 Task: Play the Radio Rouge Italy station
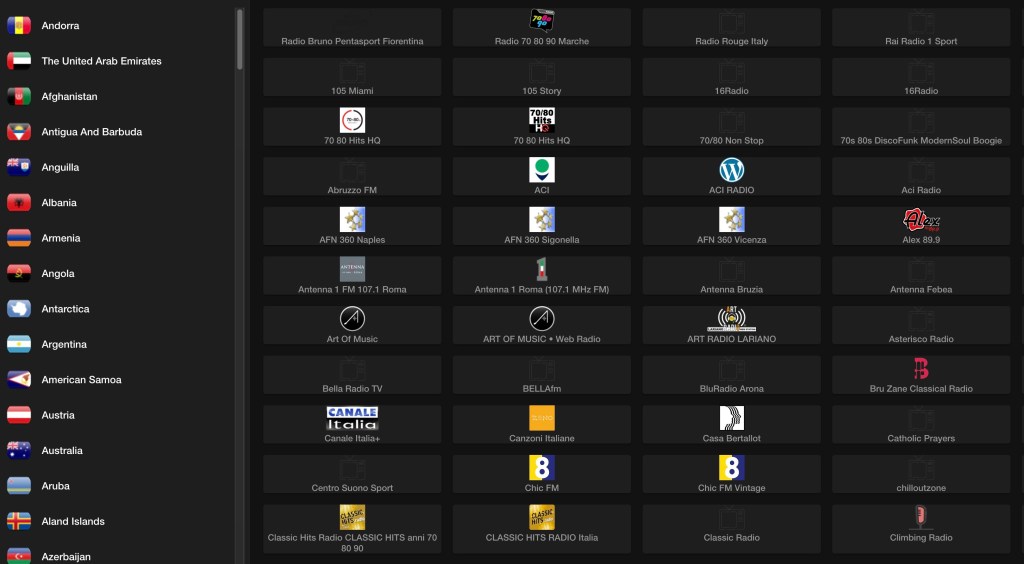coord(731,28)
